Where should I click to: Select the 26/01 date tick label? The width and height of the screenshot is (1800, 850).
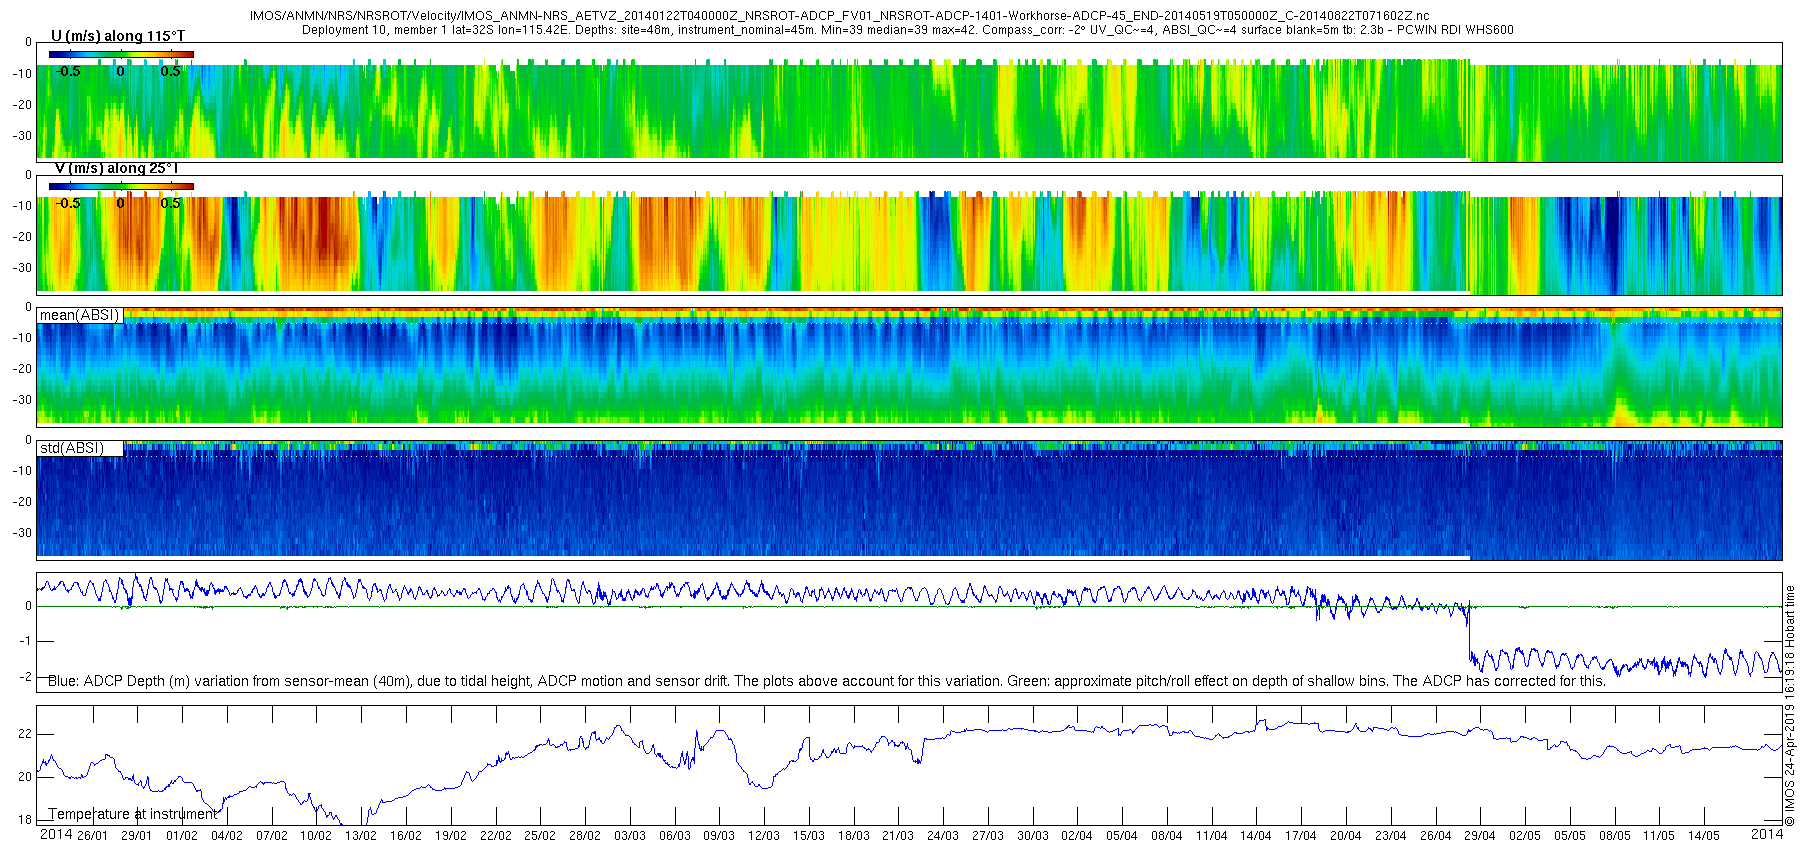point(92,836)
